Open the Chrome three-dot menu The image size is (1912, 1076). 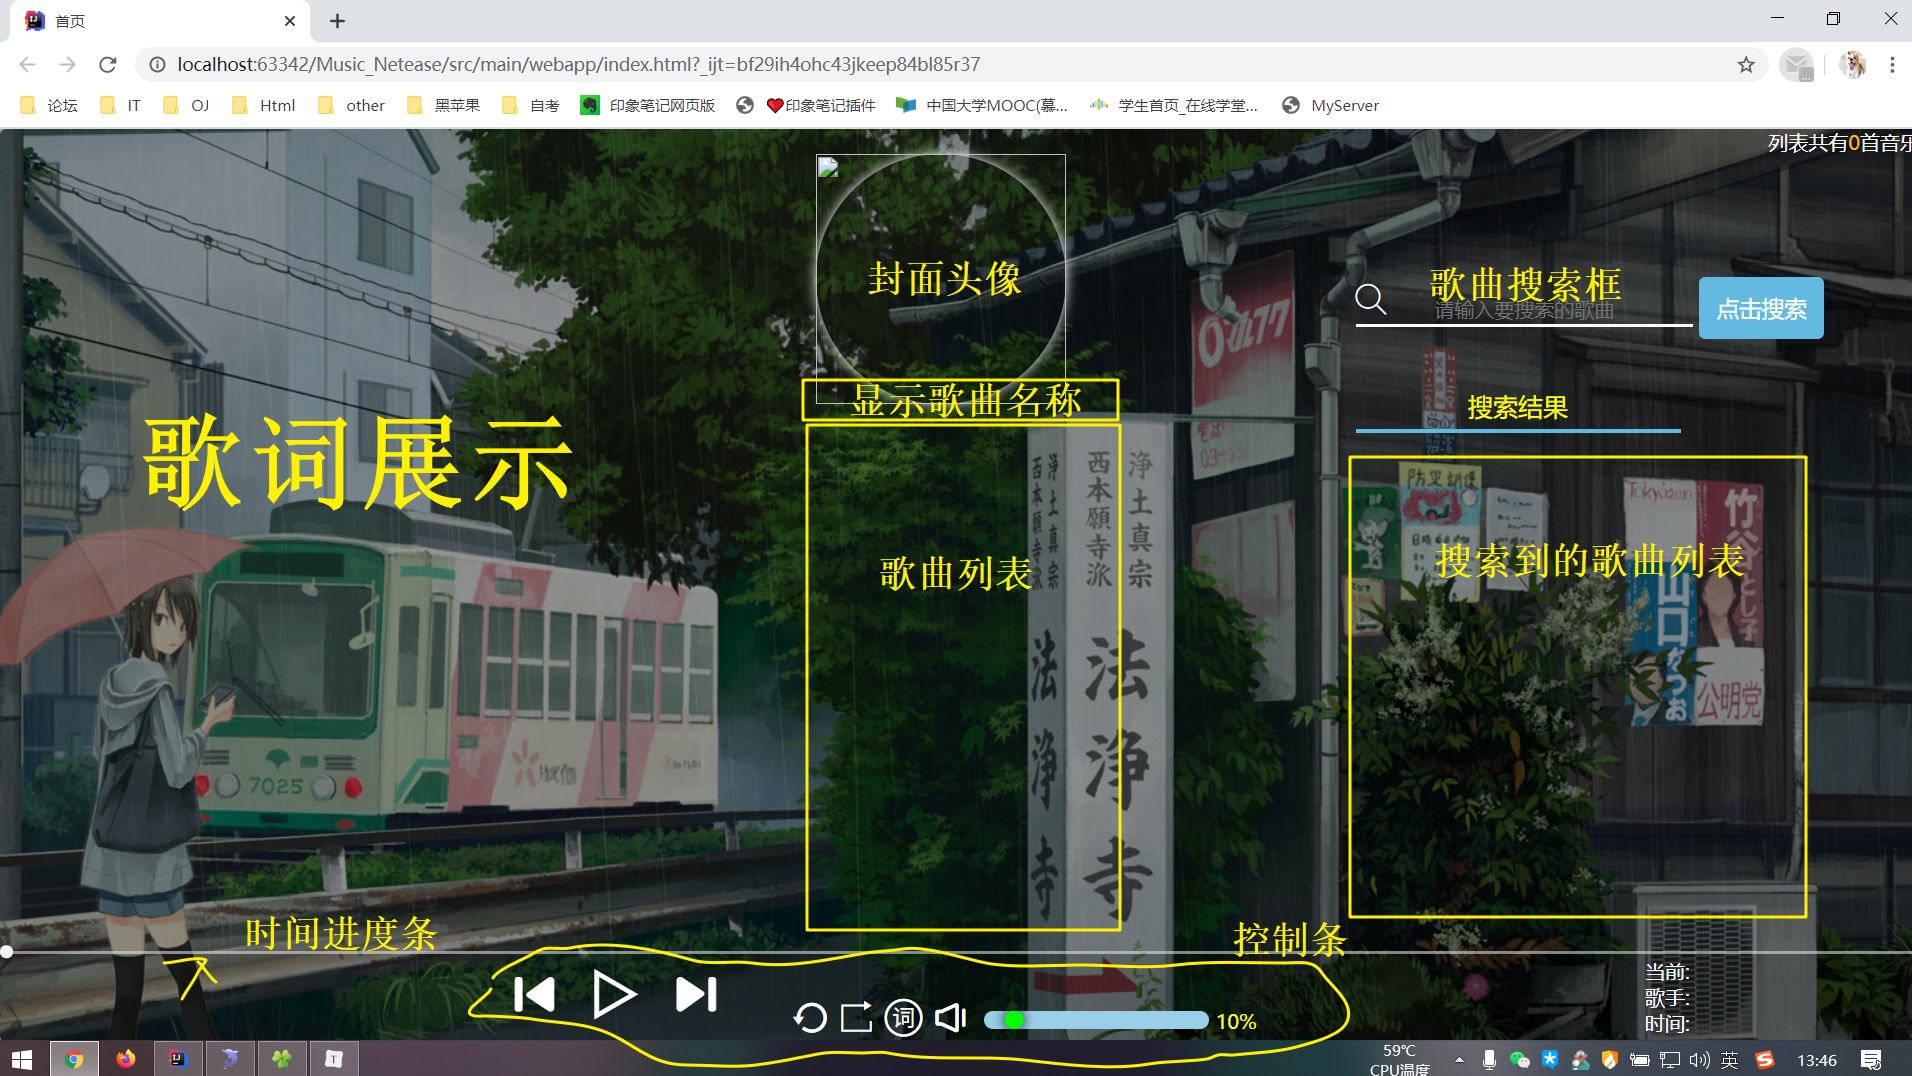1892,64
